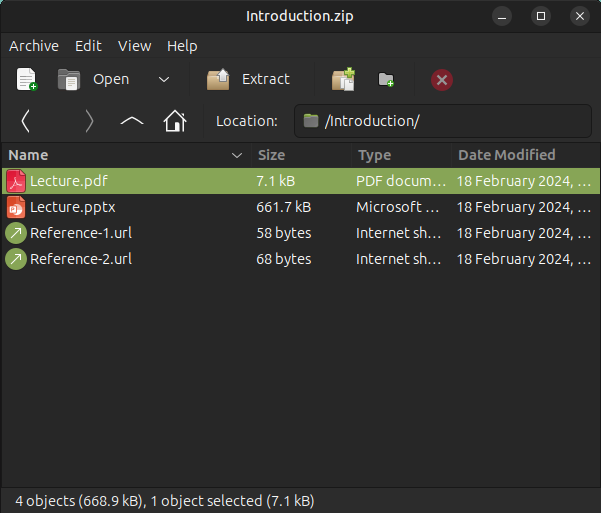601x513 pixels.
Task: Open the Edit menu
Action: click(88, 46)
